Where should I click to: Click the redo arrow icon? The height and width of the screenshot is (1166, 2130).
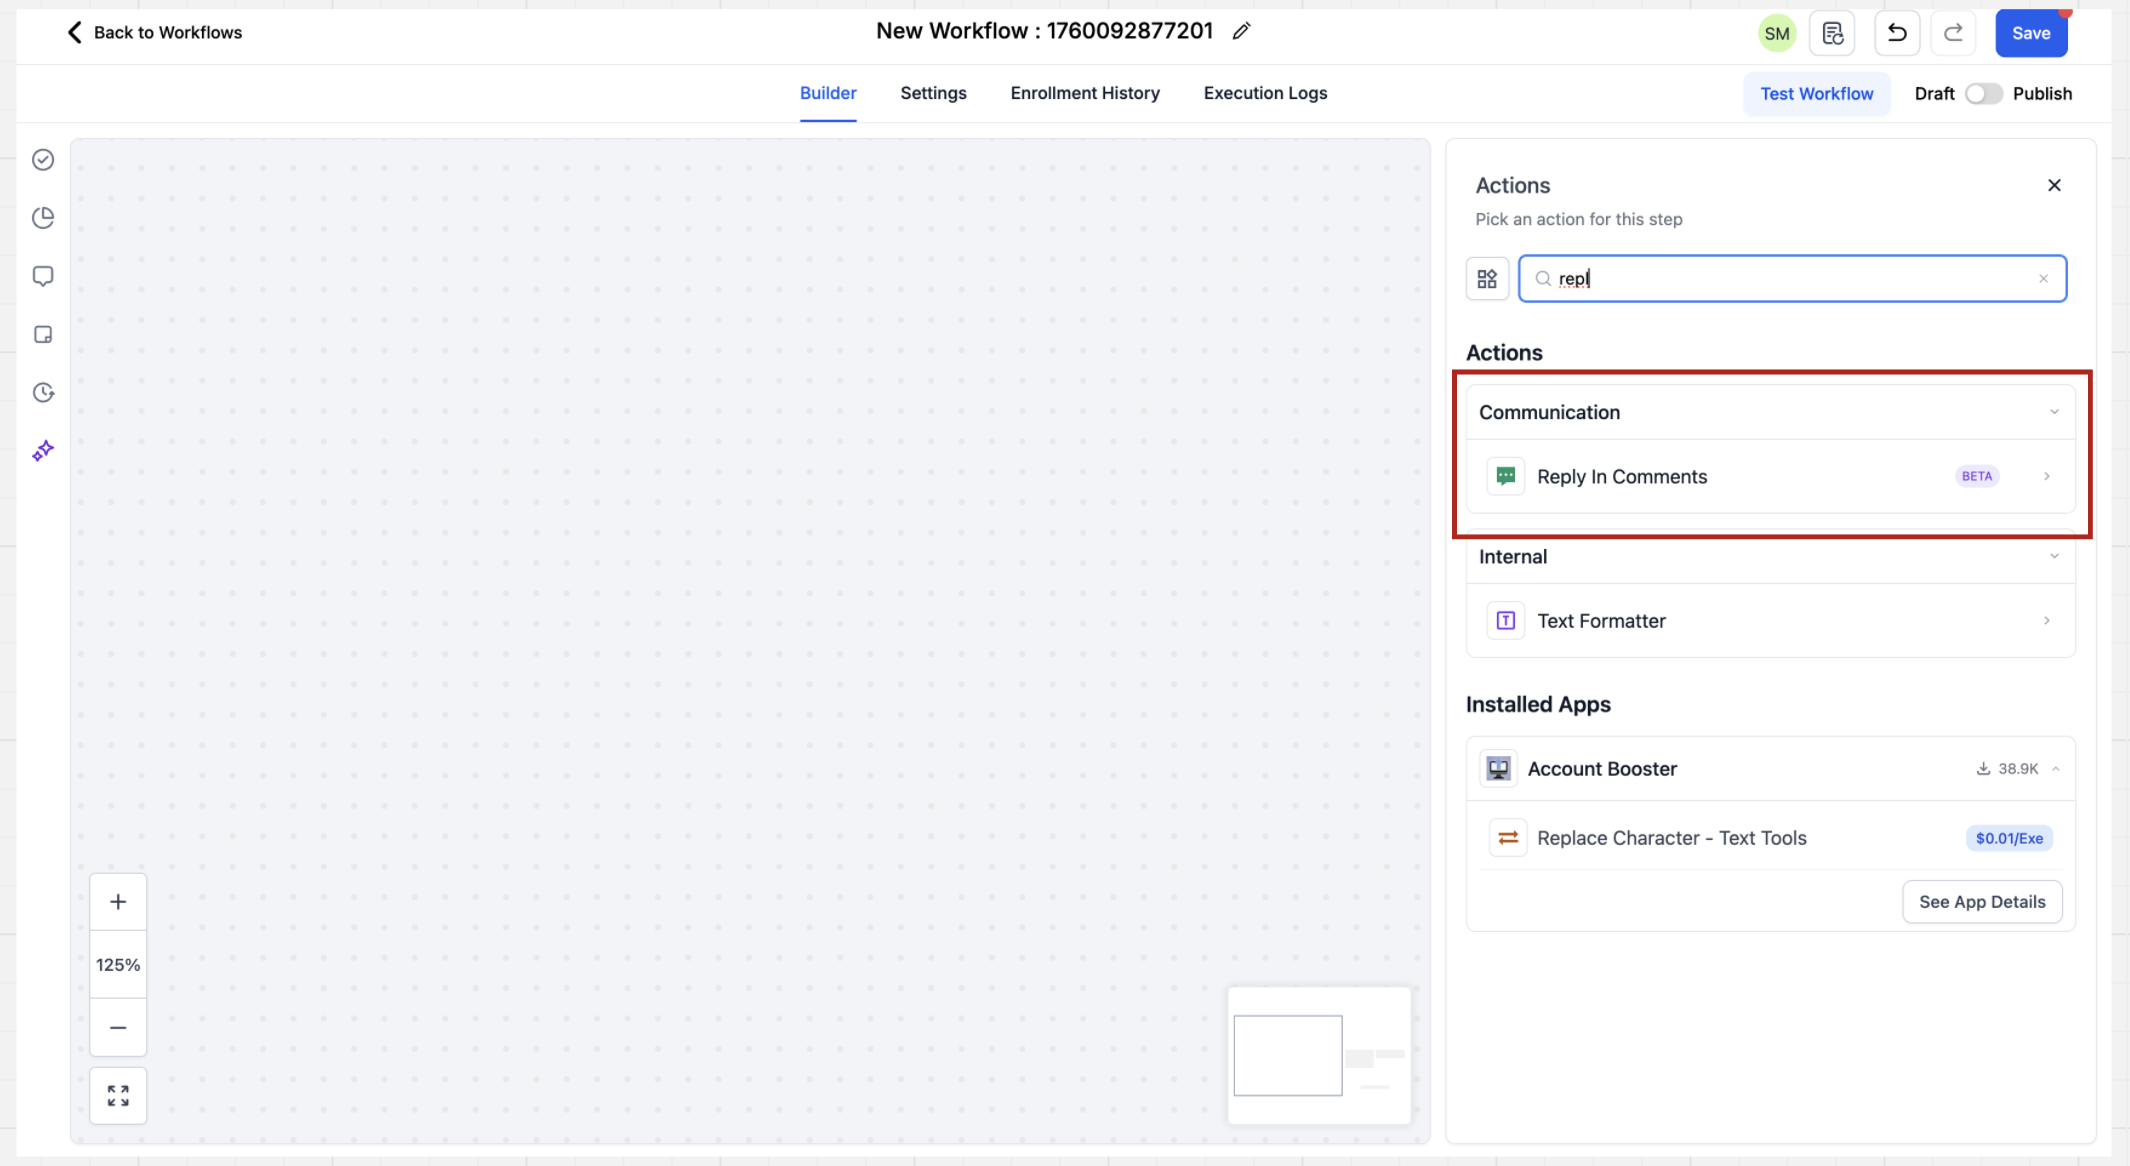1953,33
